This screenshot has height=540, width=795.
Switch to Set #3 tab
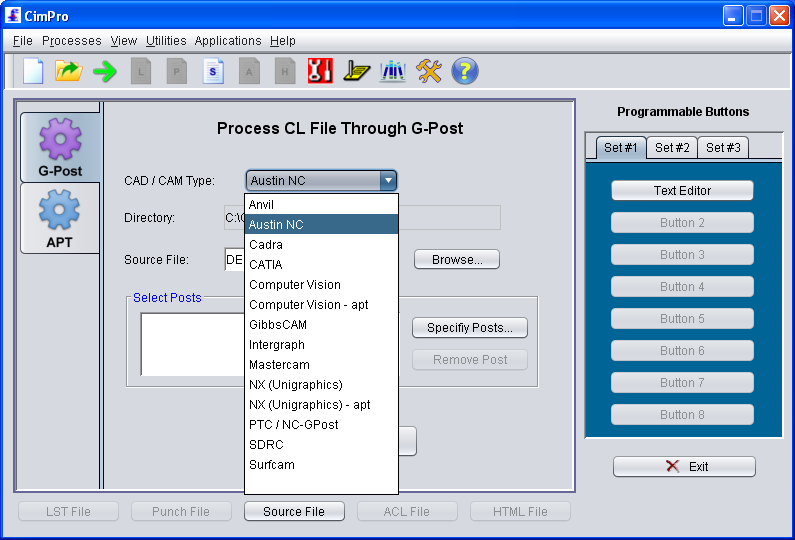[x=723, y=148]
